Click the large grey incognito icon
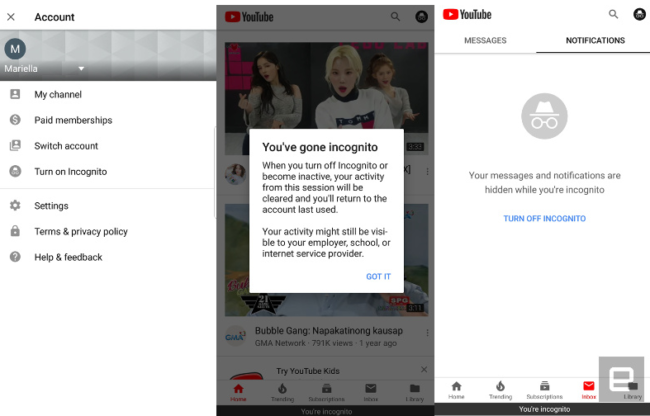This screenshot has height=416, width=650. (544, 116)
